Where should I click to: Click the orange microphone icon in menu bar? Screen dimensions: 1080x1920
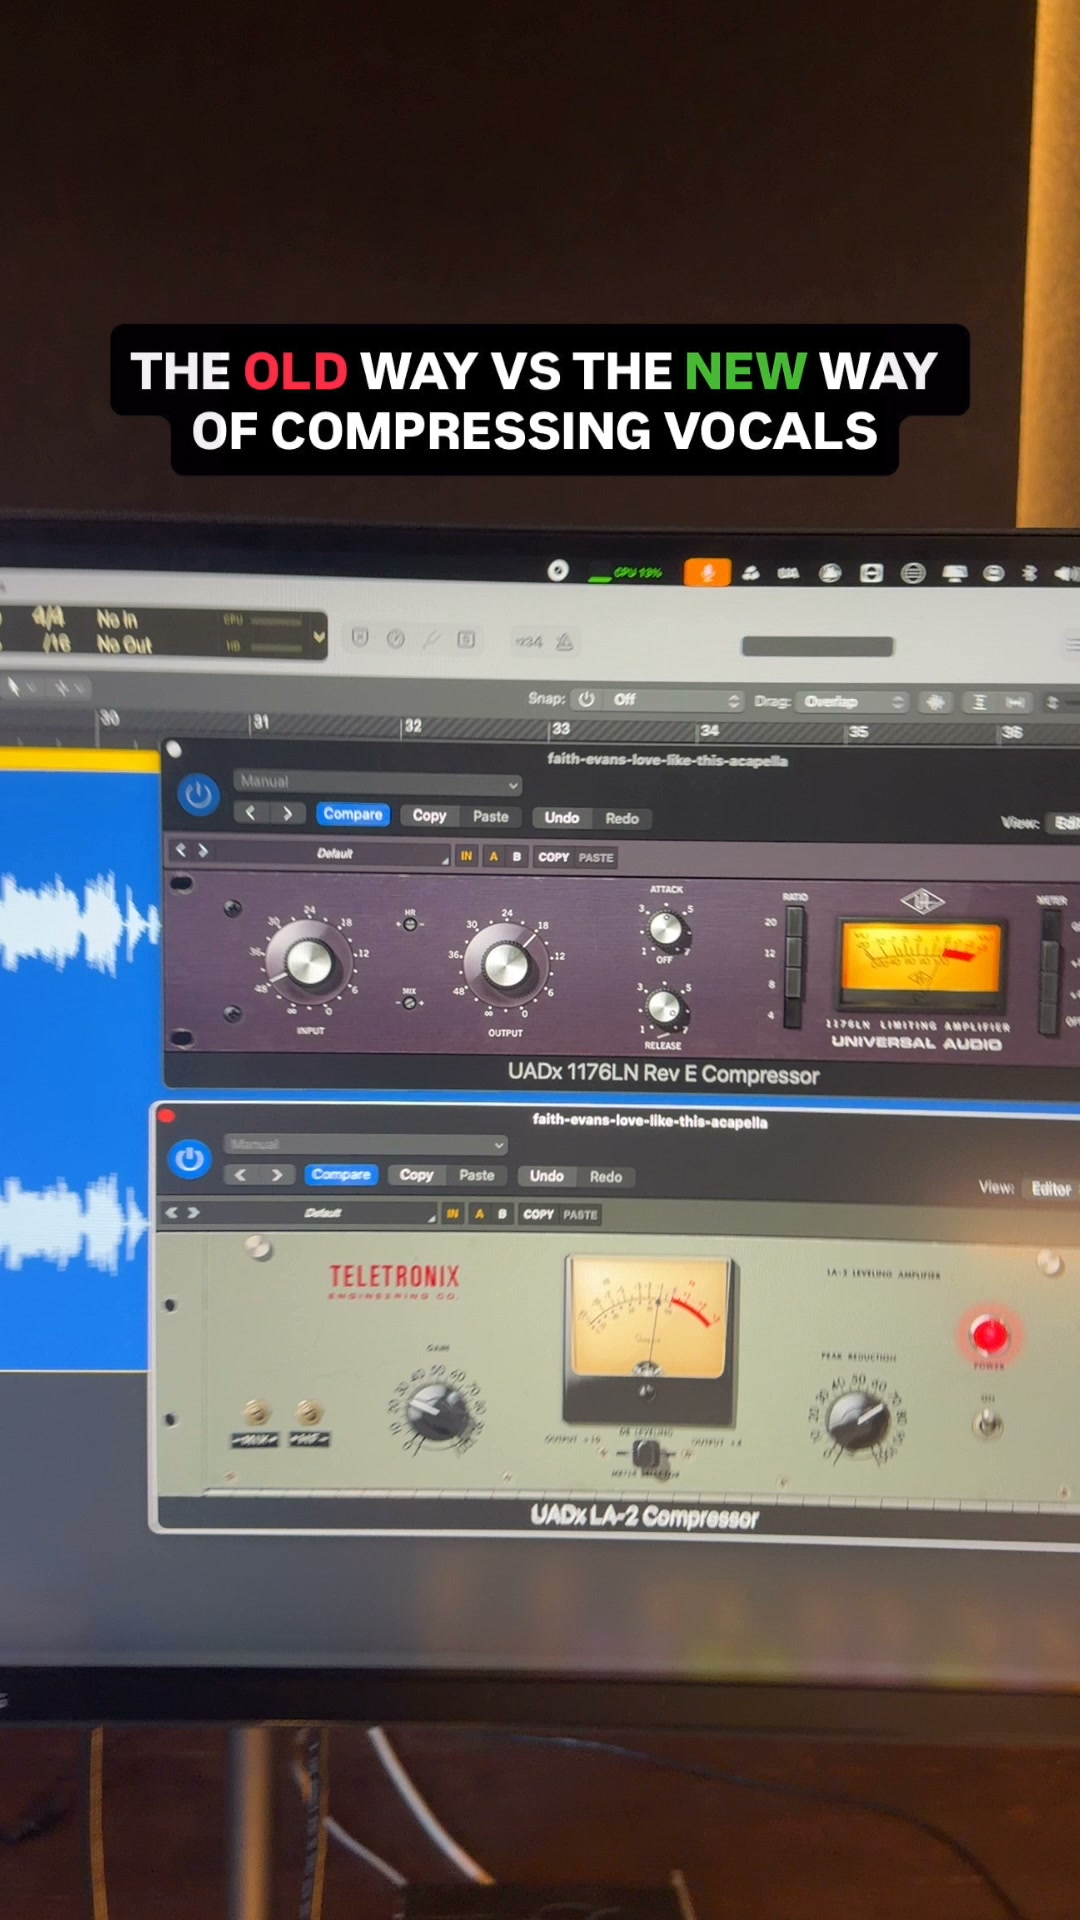(707, 573)
